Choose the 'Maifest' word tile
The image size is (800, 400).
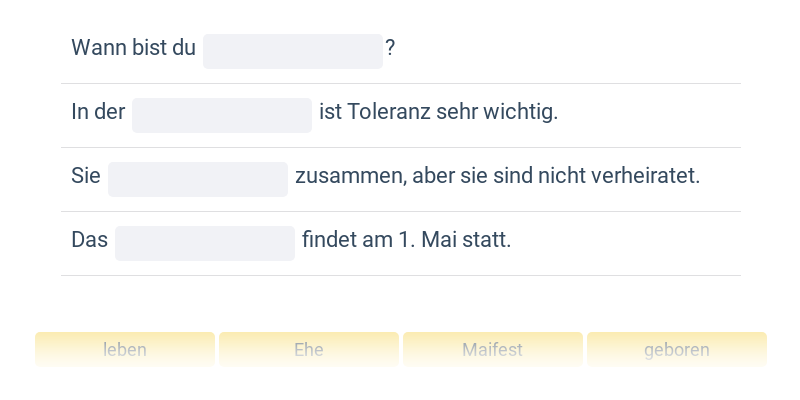(492, 350)
